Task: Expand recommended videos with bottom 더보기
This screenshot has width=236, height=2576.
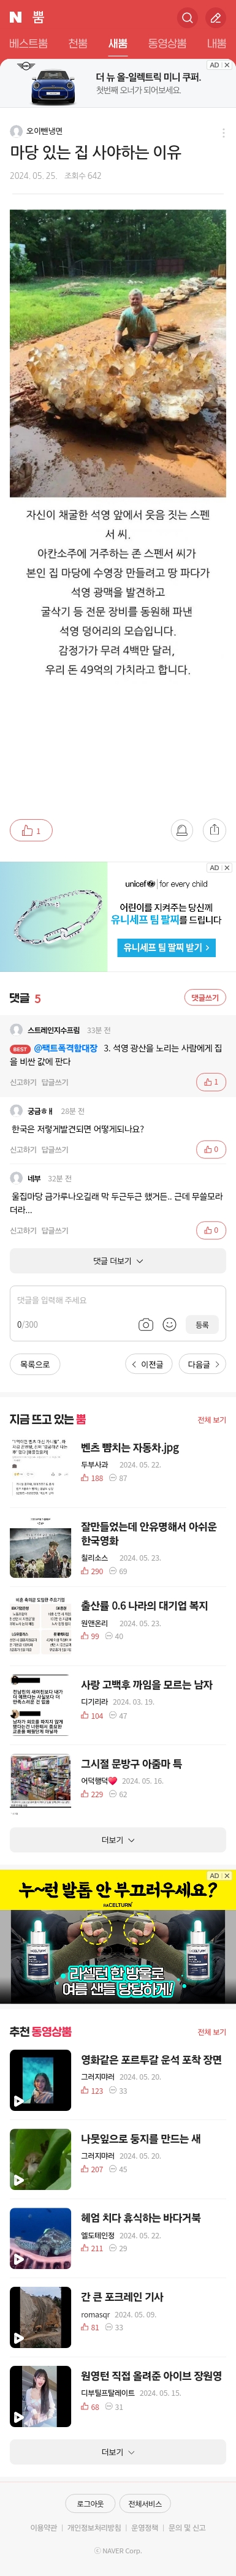Action: [x=118, y=2452]
